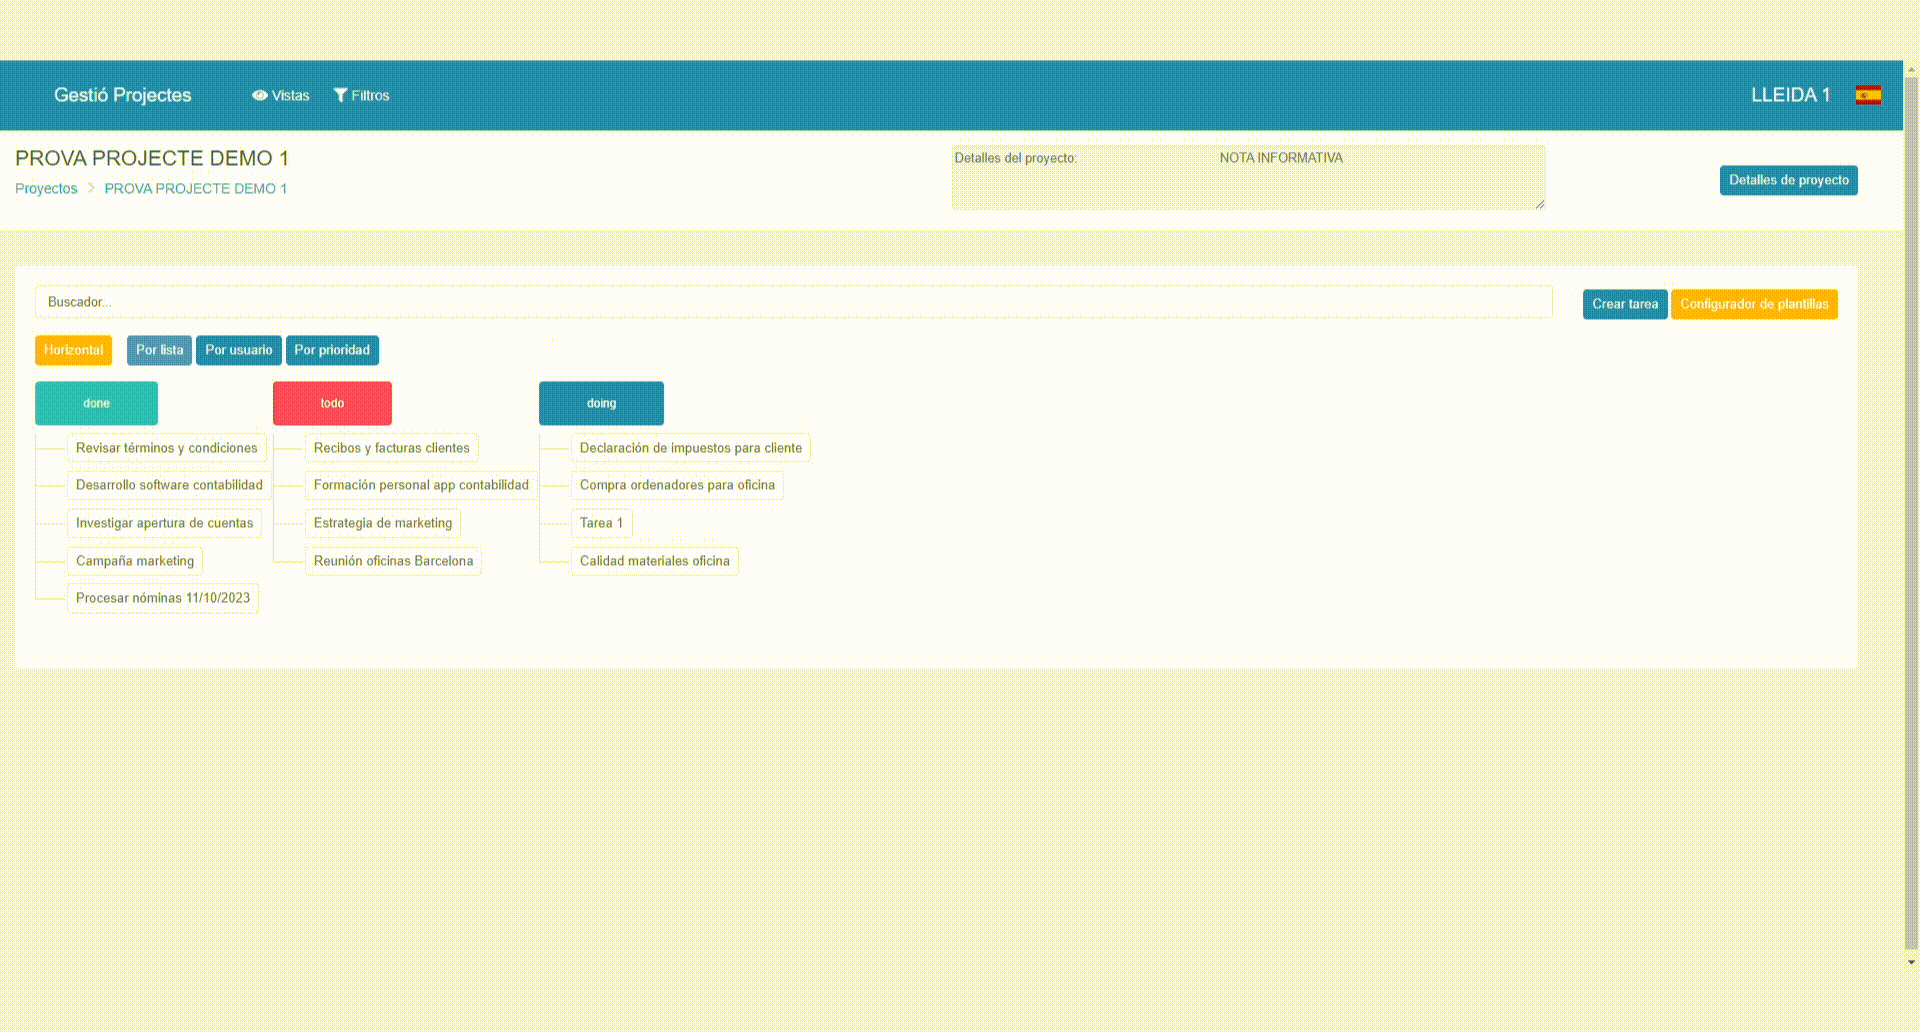Click the Spanish flag to change language
This screenshot has height=1032, width=1920.
[1869, 94]
